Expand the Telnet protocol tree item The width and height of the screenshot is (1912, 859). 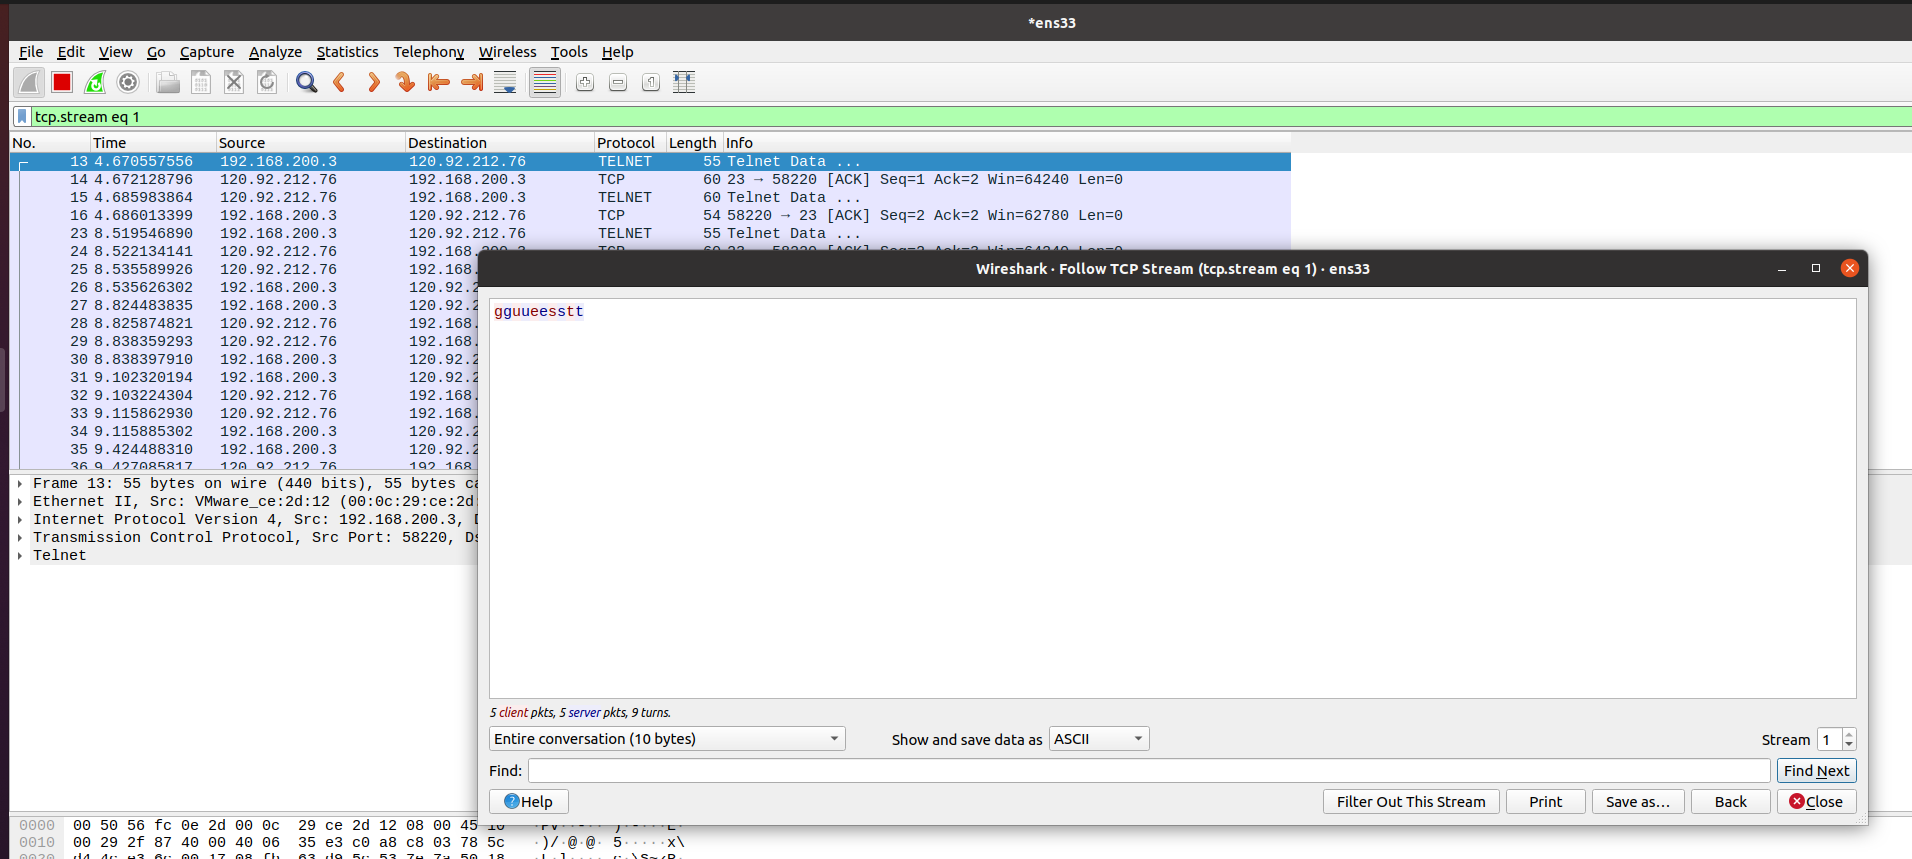point(20,556)
